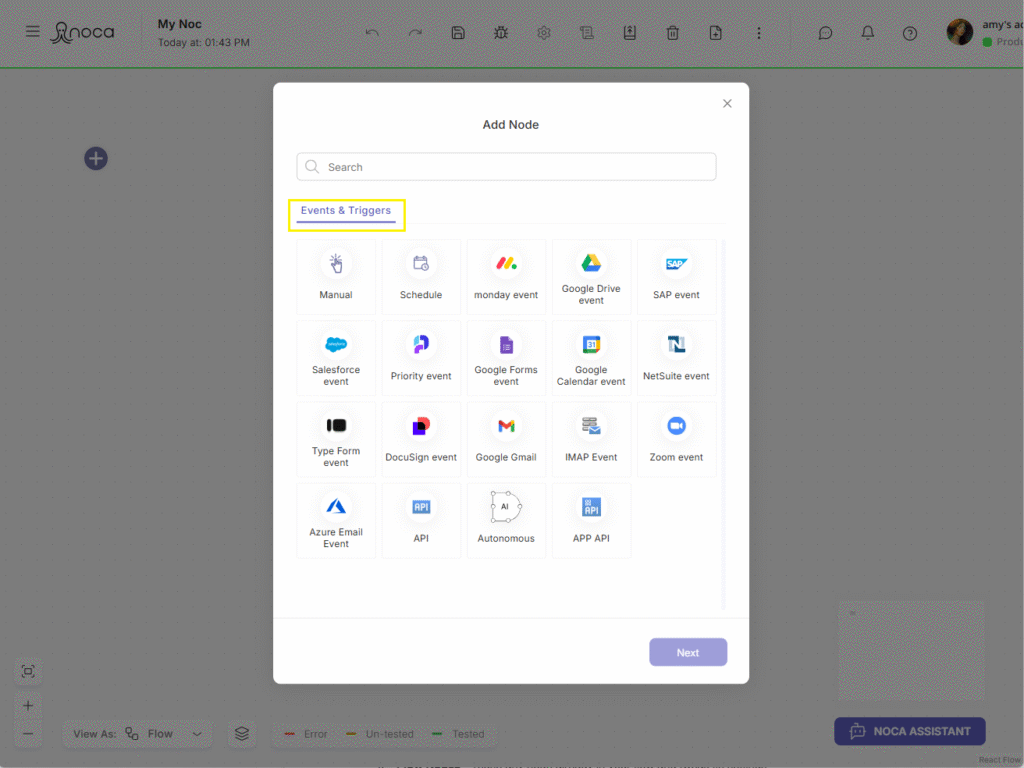Delete the flow with trash icon
This screenshot has height=768, width=1024.
673,33
